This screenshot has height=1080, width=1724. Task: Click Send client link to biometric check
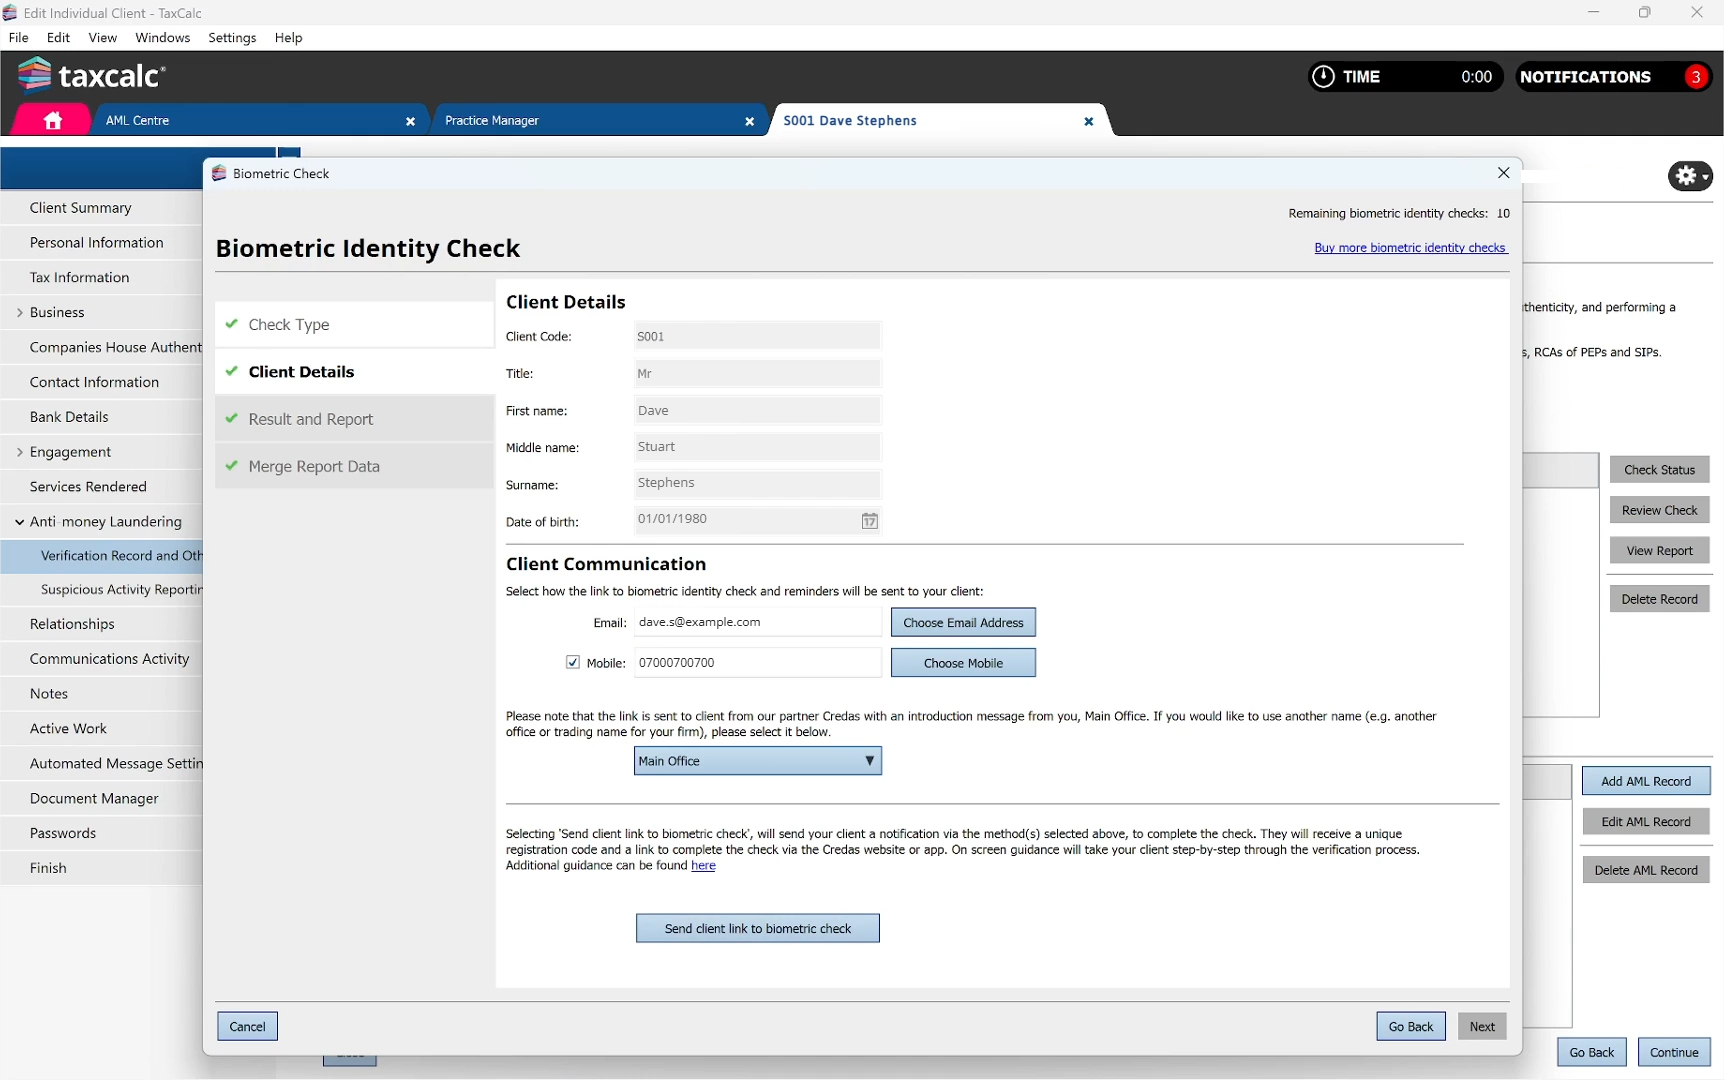pos(757,928)
